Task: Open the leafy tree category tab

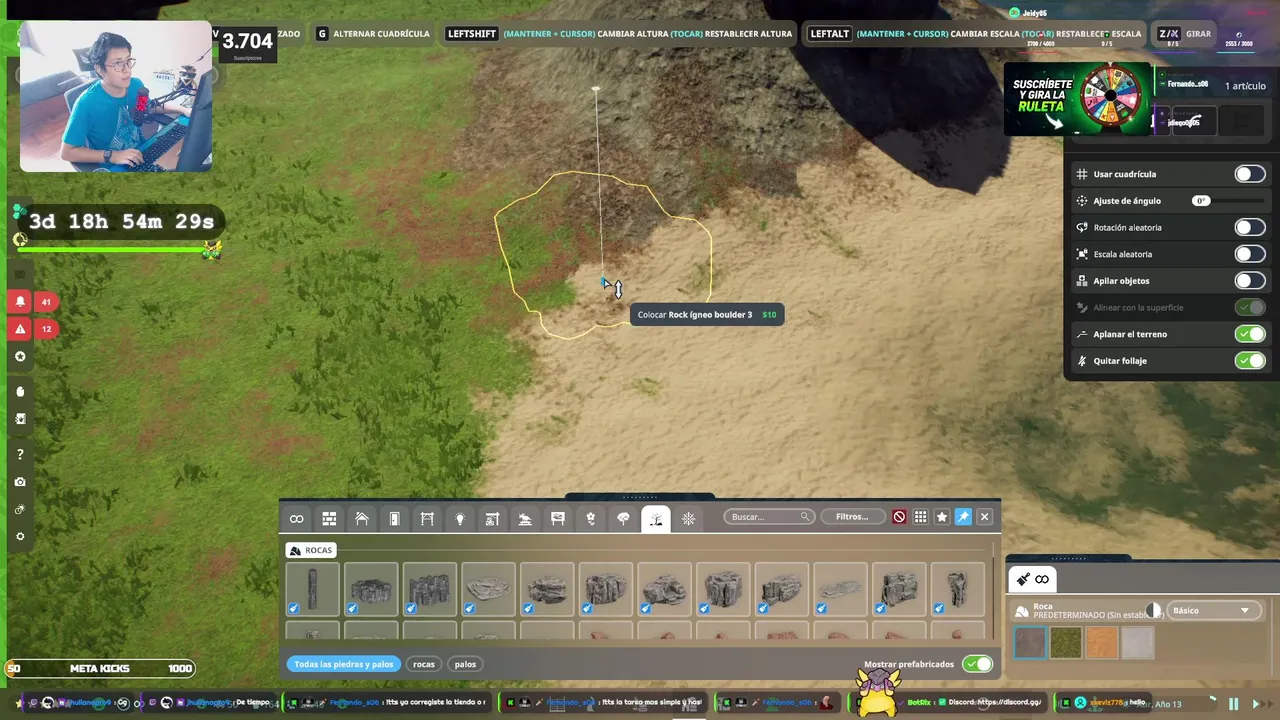Action: tap(623, 518)
